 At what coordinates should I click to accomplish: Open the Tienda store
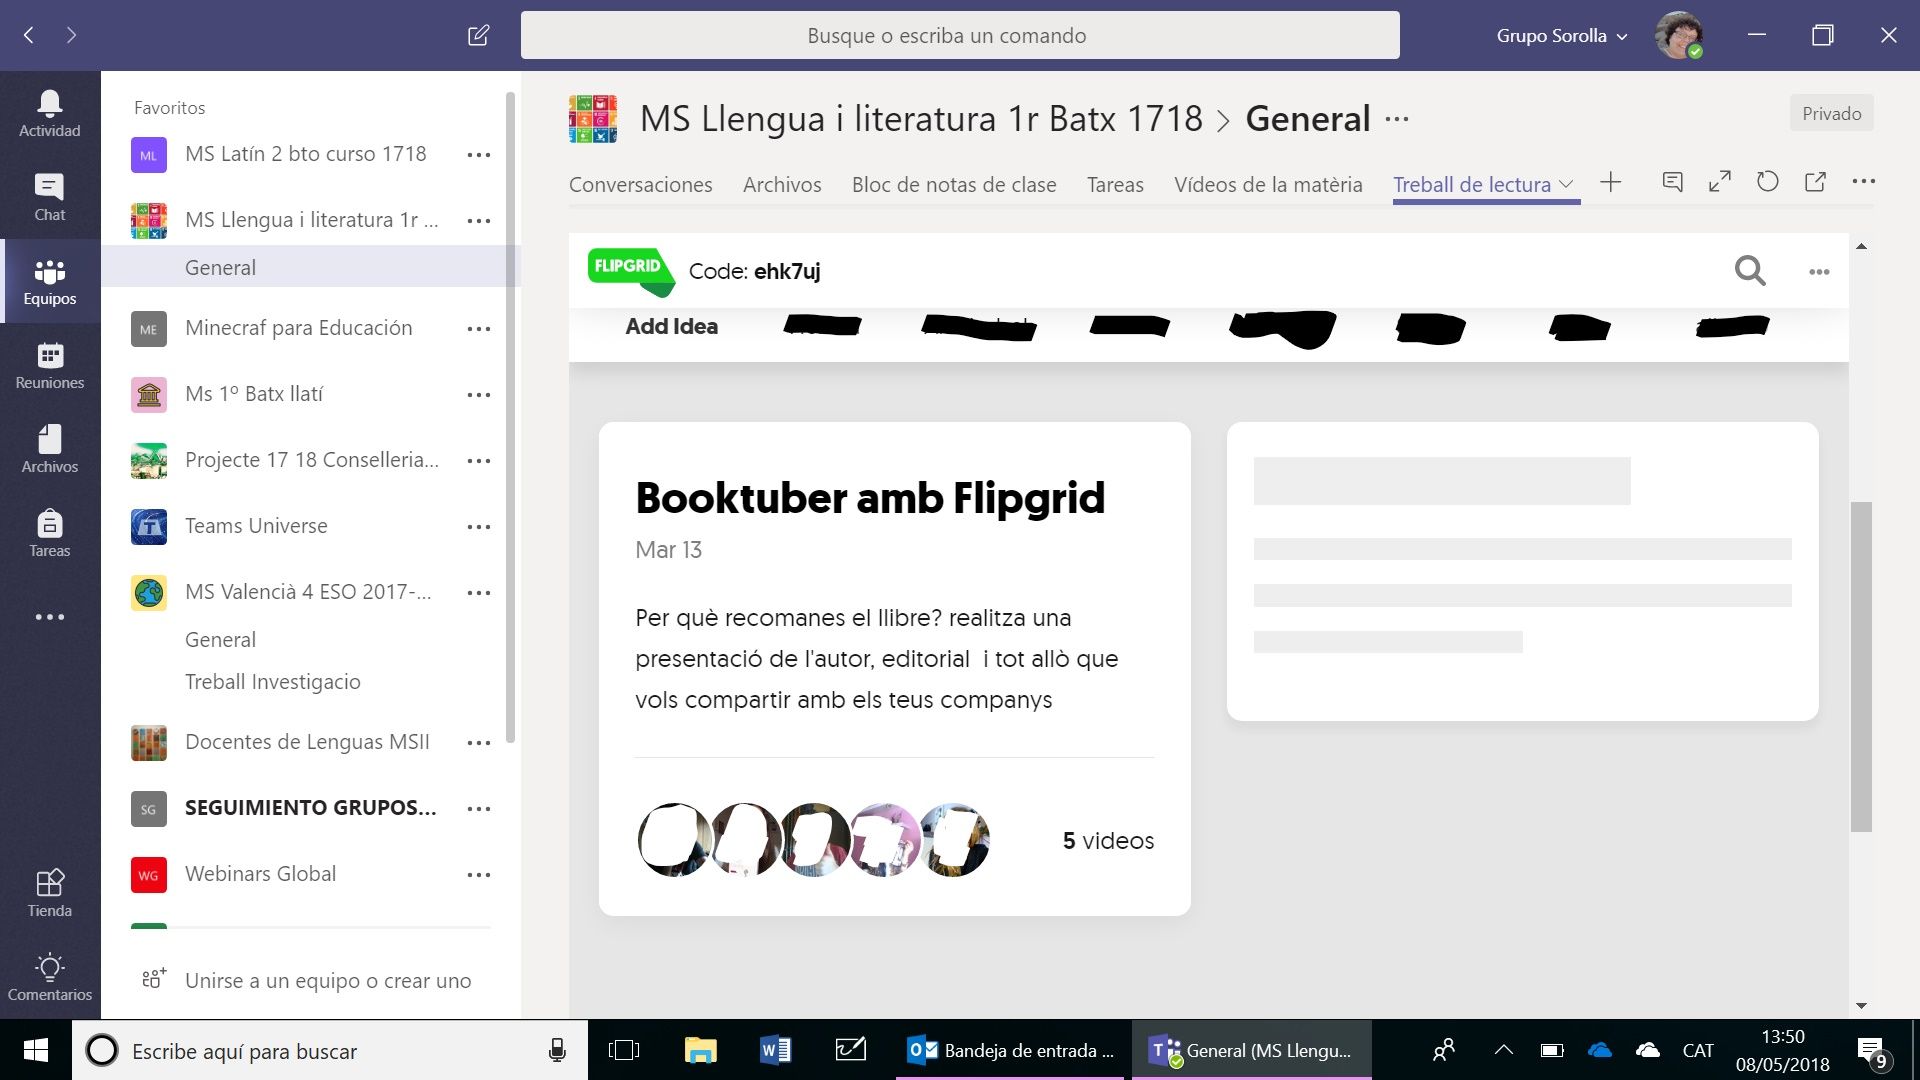click(x=49, y=893)
